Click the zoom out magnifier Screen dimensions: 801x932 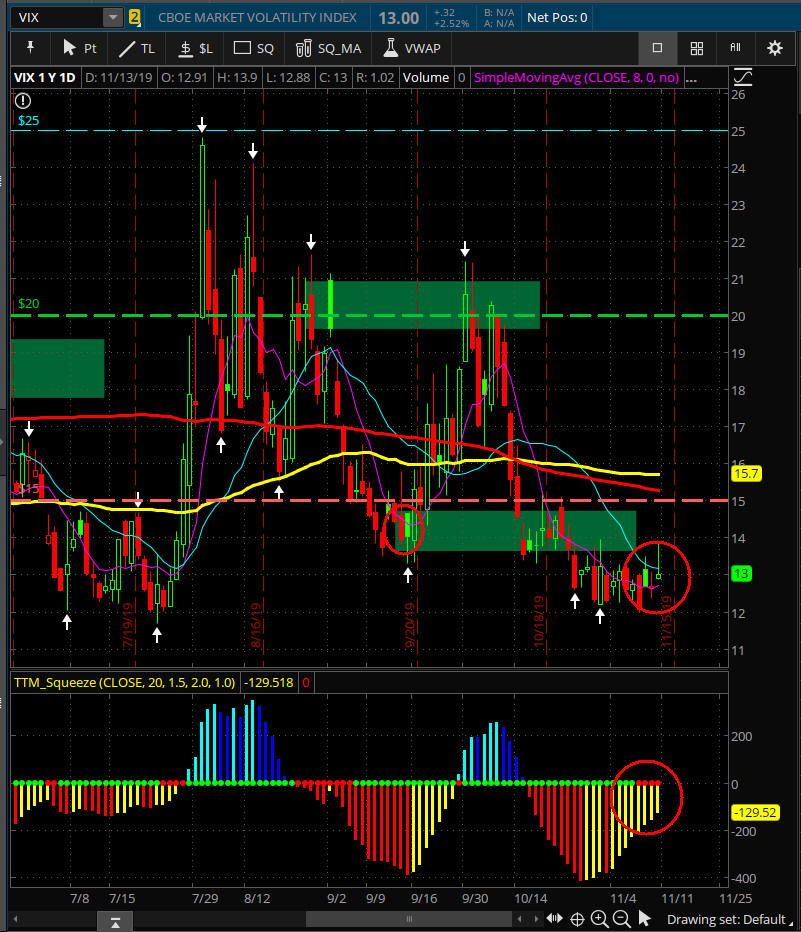pos(621,919)
